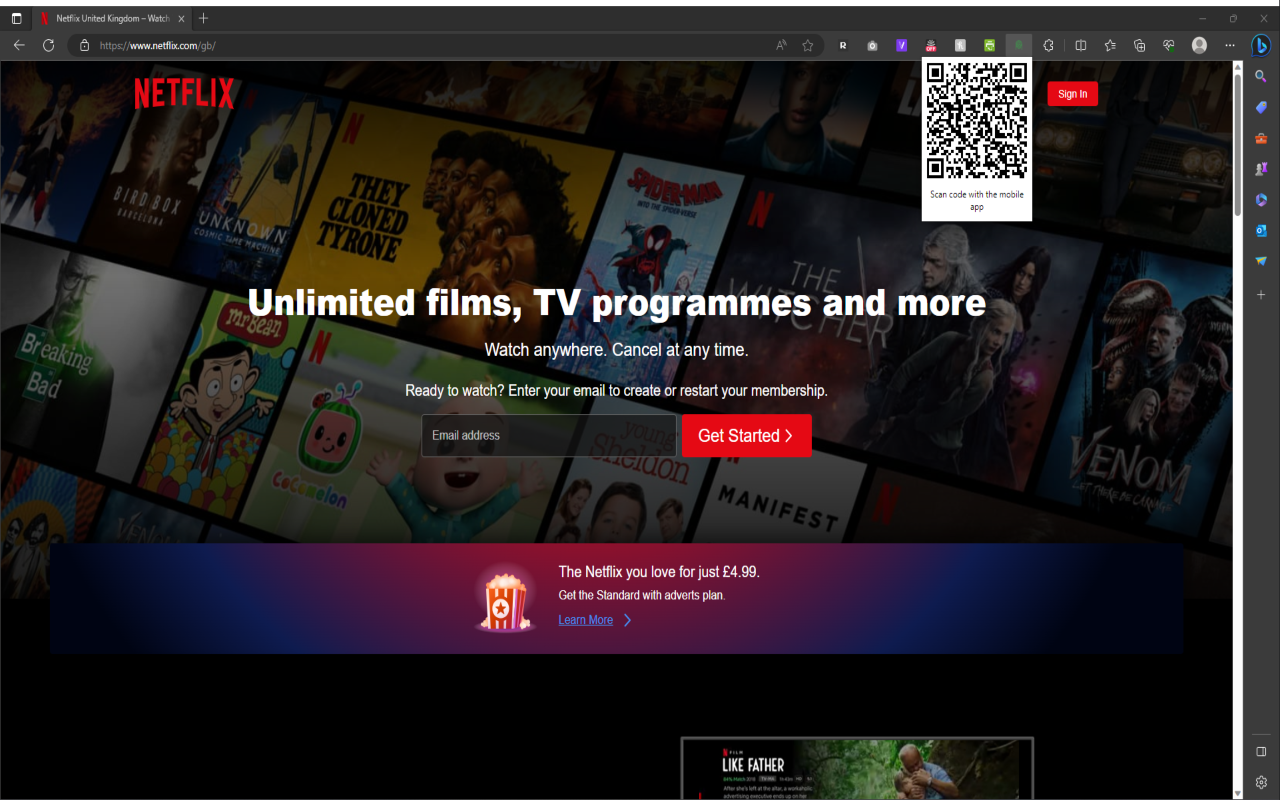The height and width of the screenshot is (800, 1280).
Task: Click the scrollbar down arrow
Action: (1237, 793)
